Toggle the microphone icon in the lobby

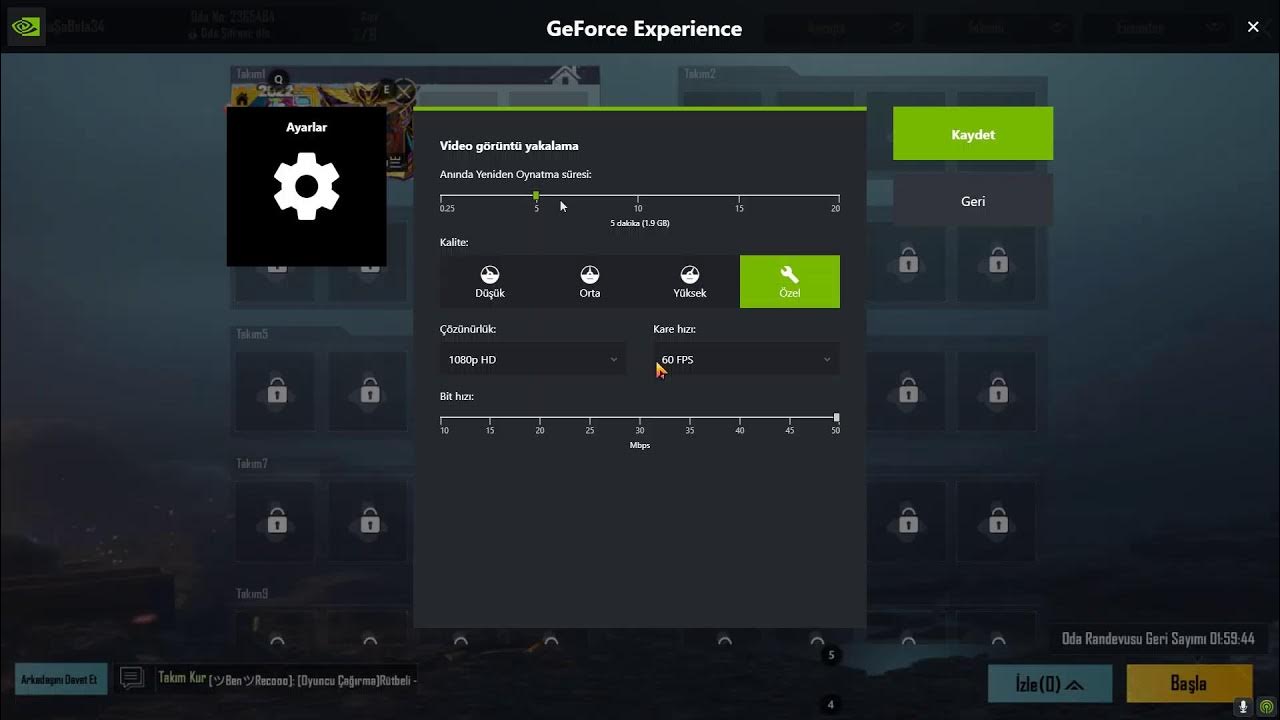point(1244,706)
